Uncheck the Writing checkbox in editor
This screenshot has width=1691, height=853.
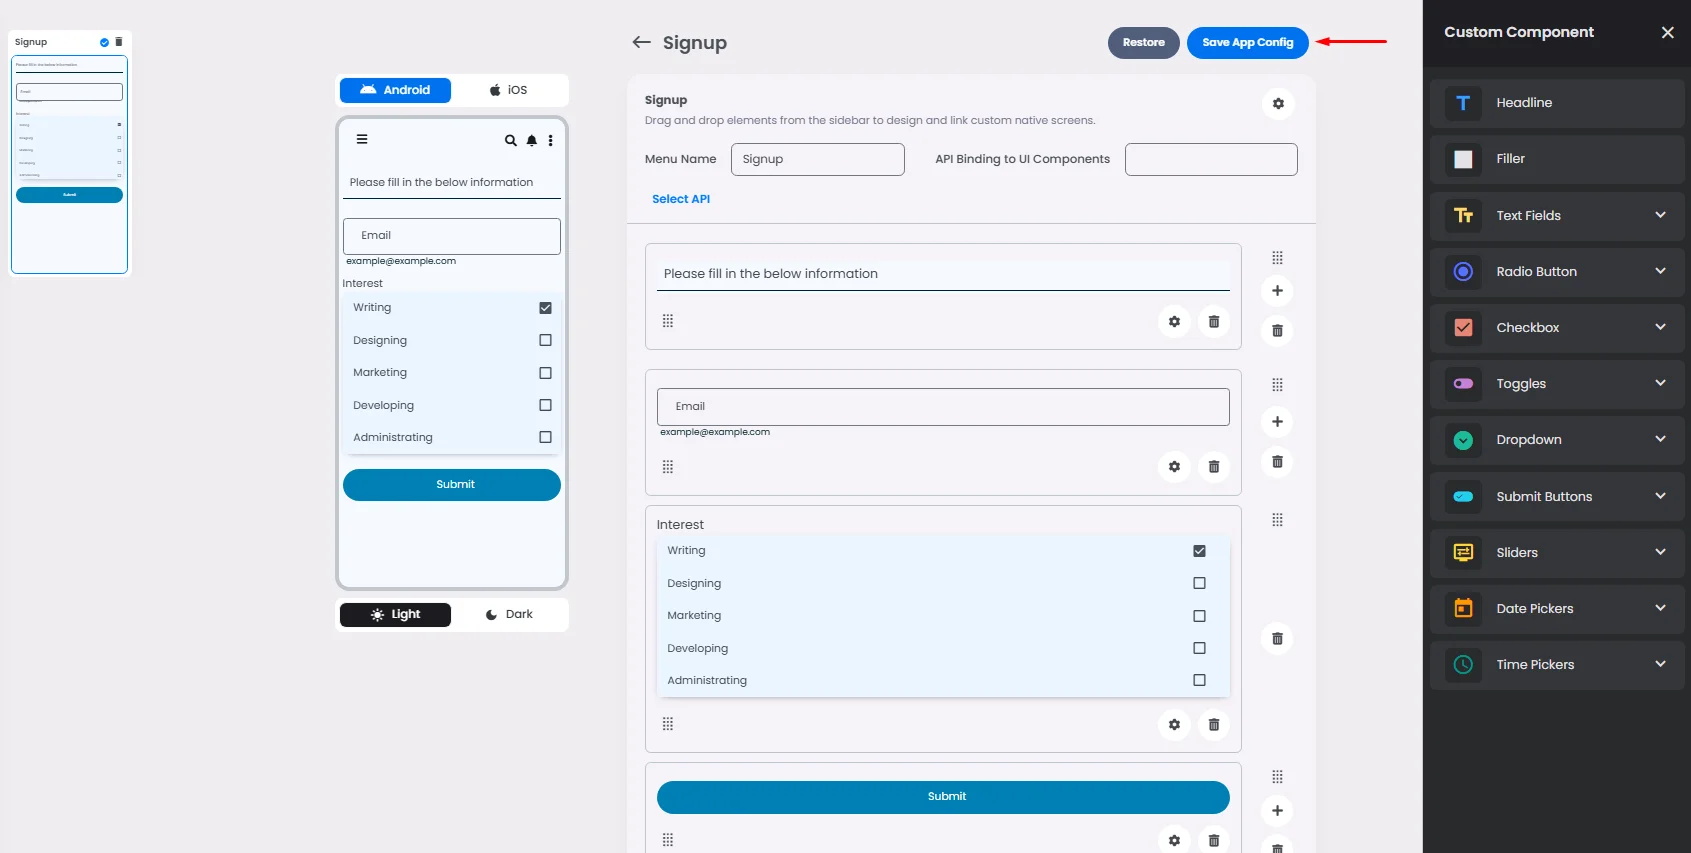[1199, 551]
